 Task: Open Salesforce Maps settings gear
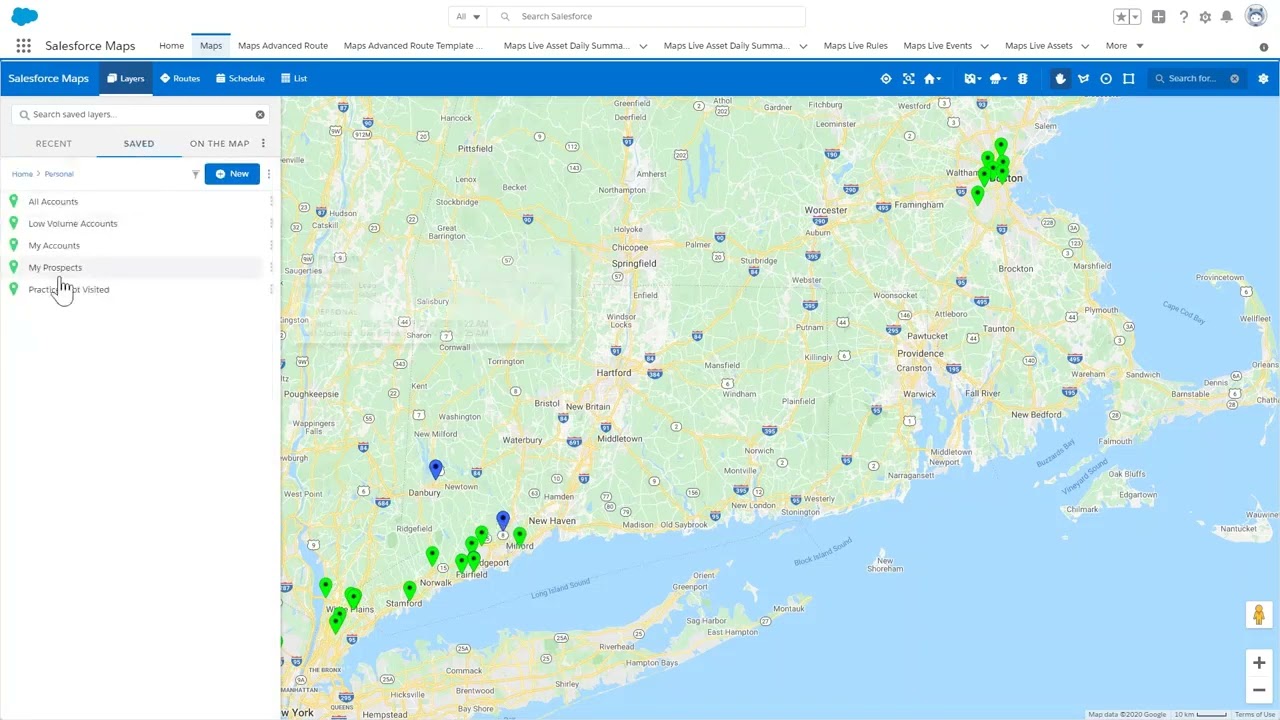pos(1263,78)
